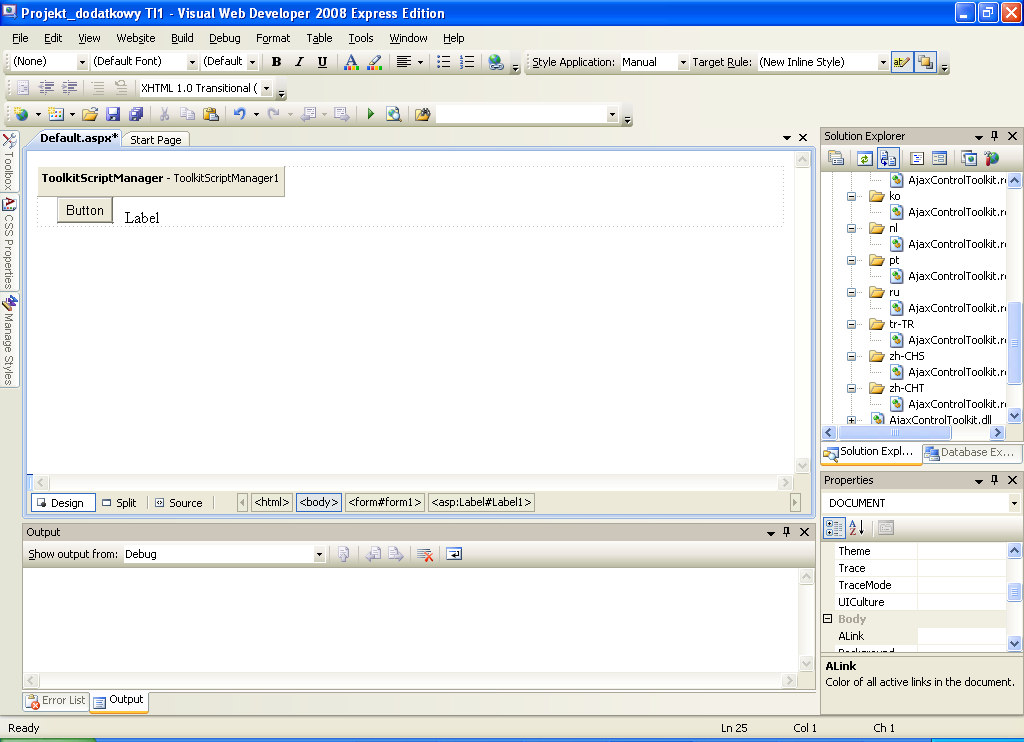Screen dimensions: 1024x742
Task: Open the text alignment dropdown arrow
Action: pos(420,62)
